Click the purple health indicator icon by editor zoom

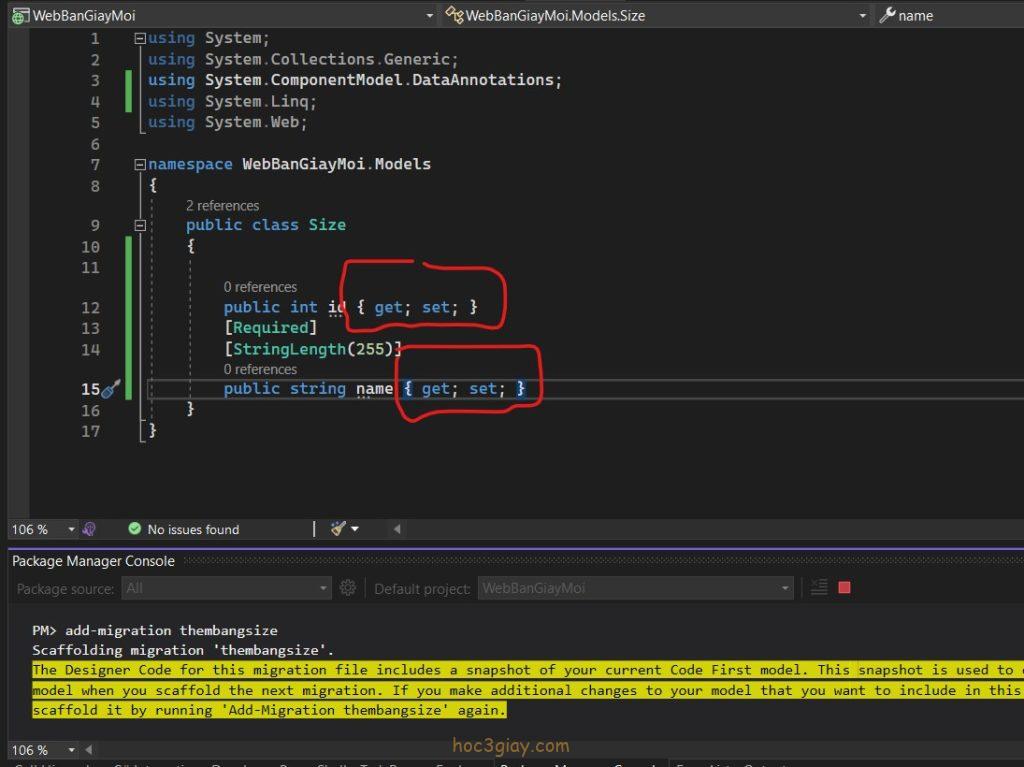pyautogui.click(x=90, y=529)
